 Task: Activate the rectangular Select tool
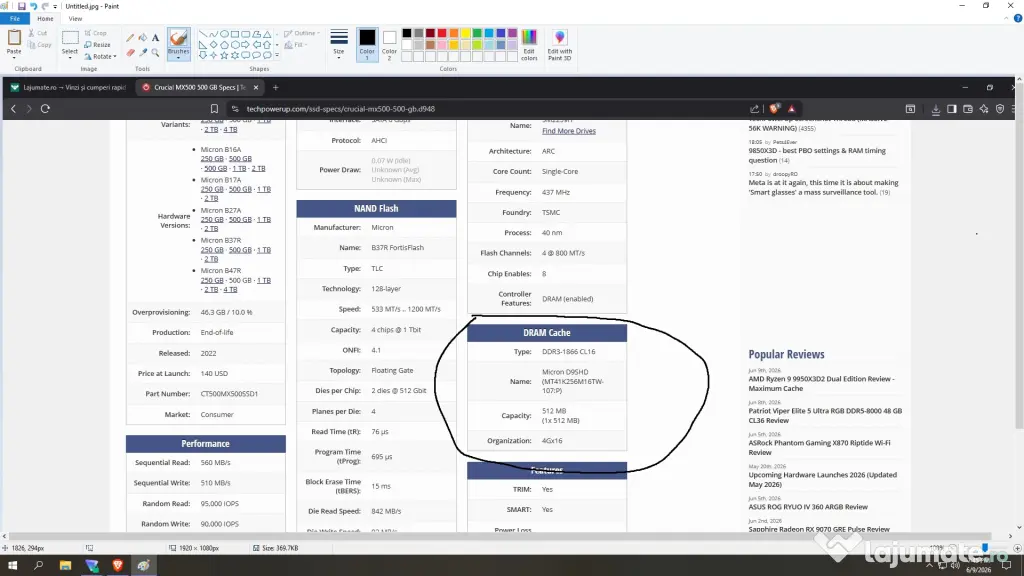click(x=70, y=37)
